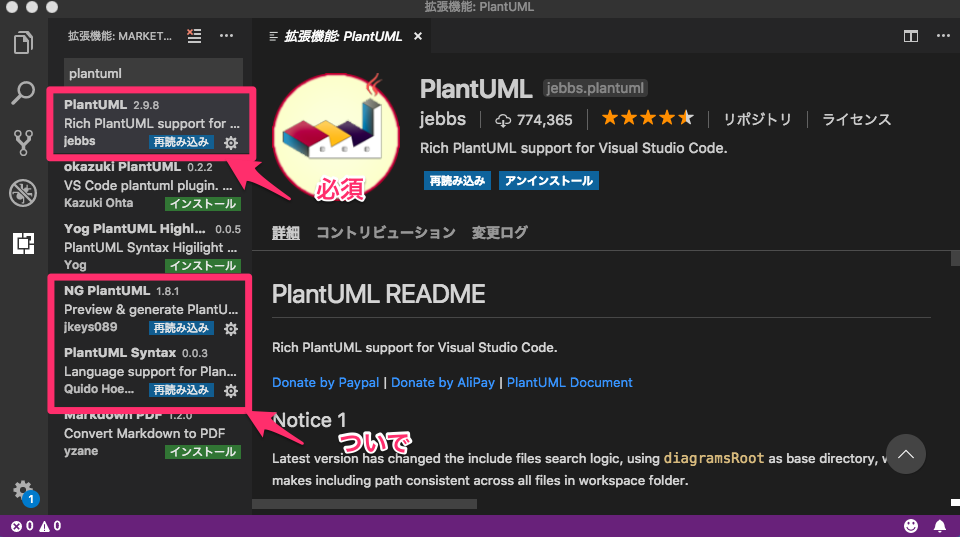Click the vertical scrollbar thumb of details
This screenshot has width=960, height=537.
[955, 258]
